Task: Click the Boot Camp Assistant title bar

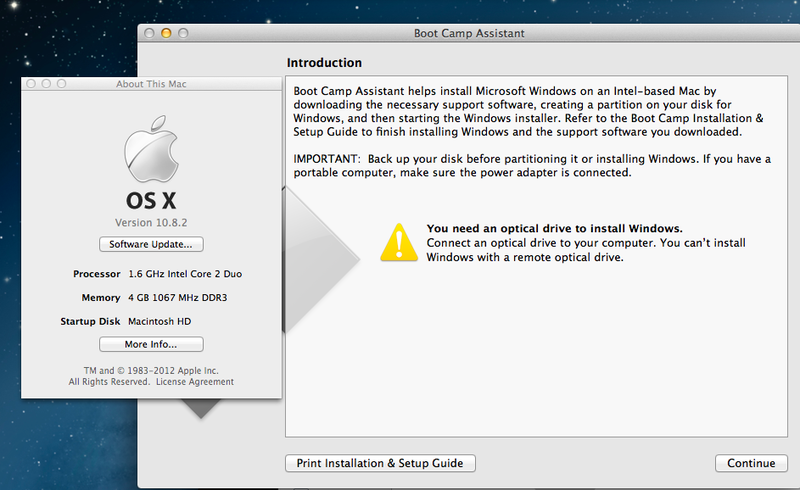Action: click(469, 33)
